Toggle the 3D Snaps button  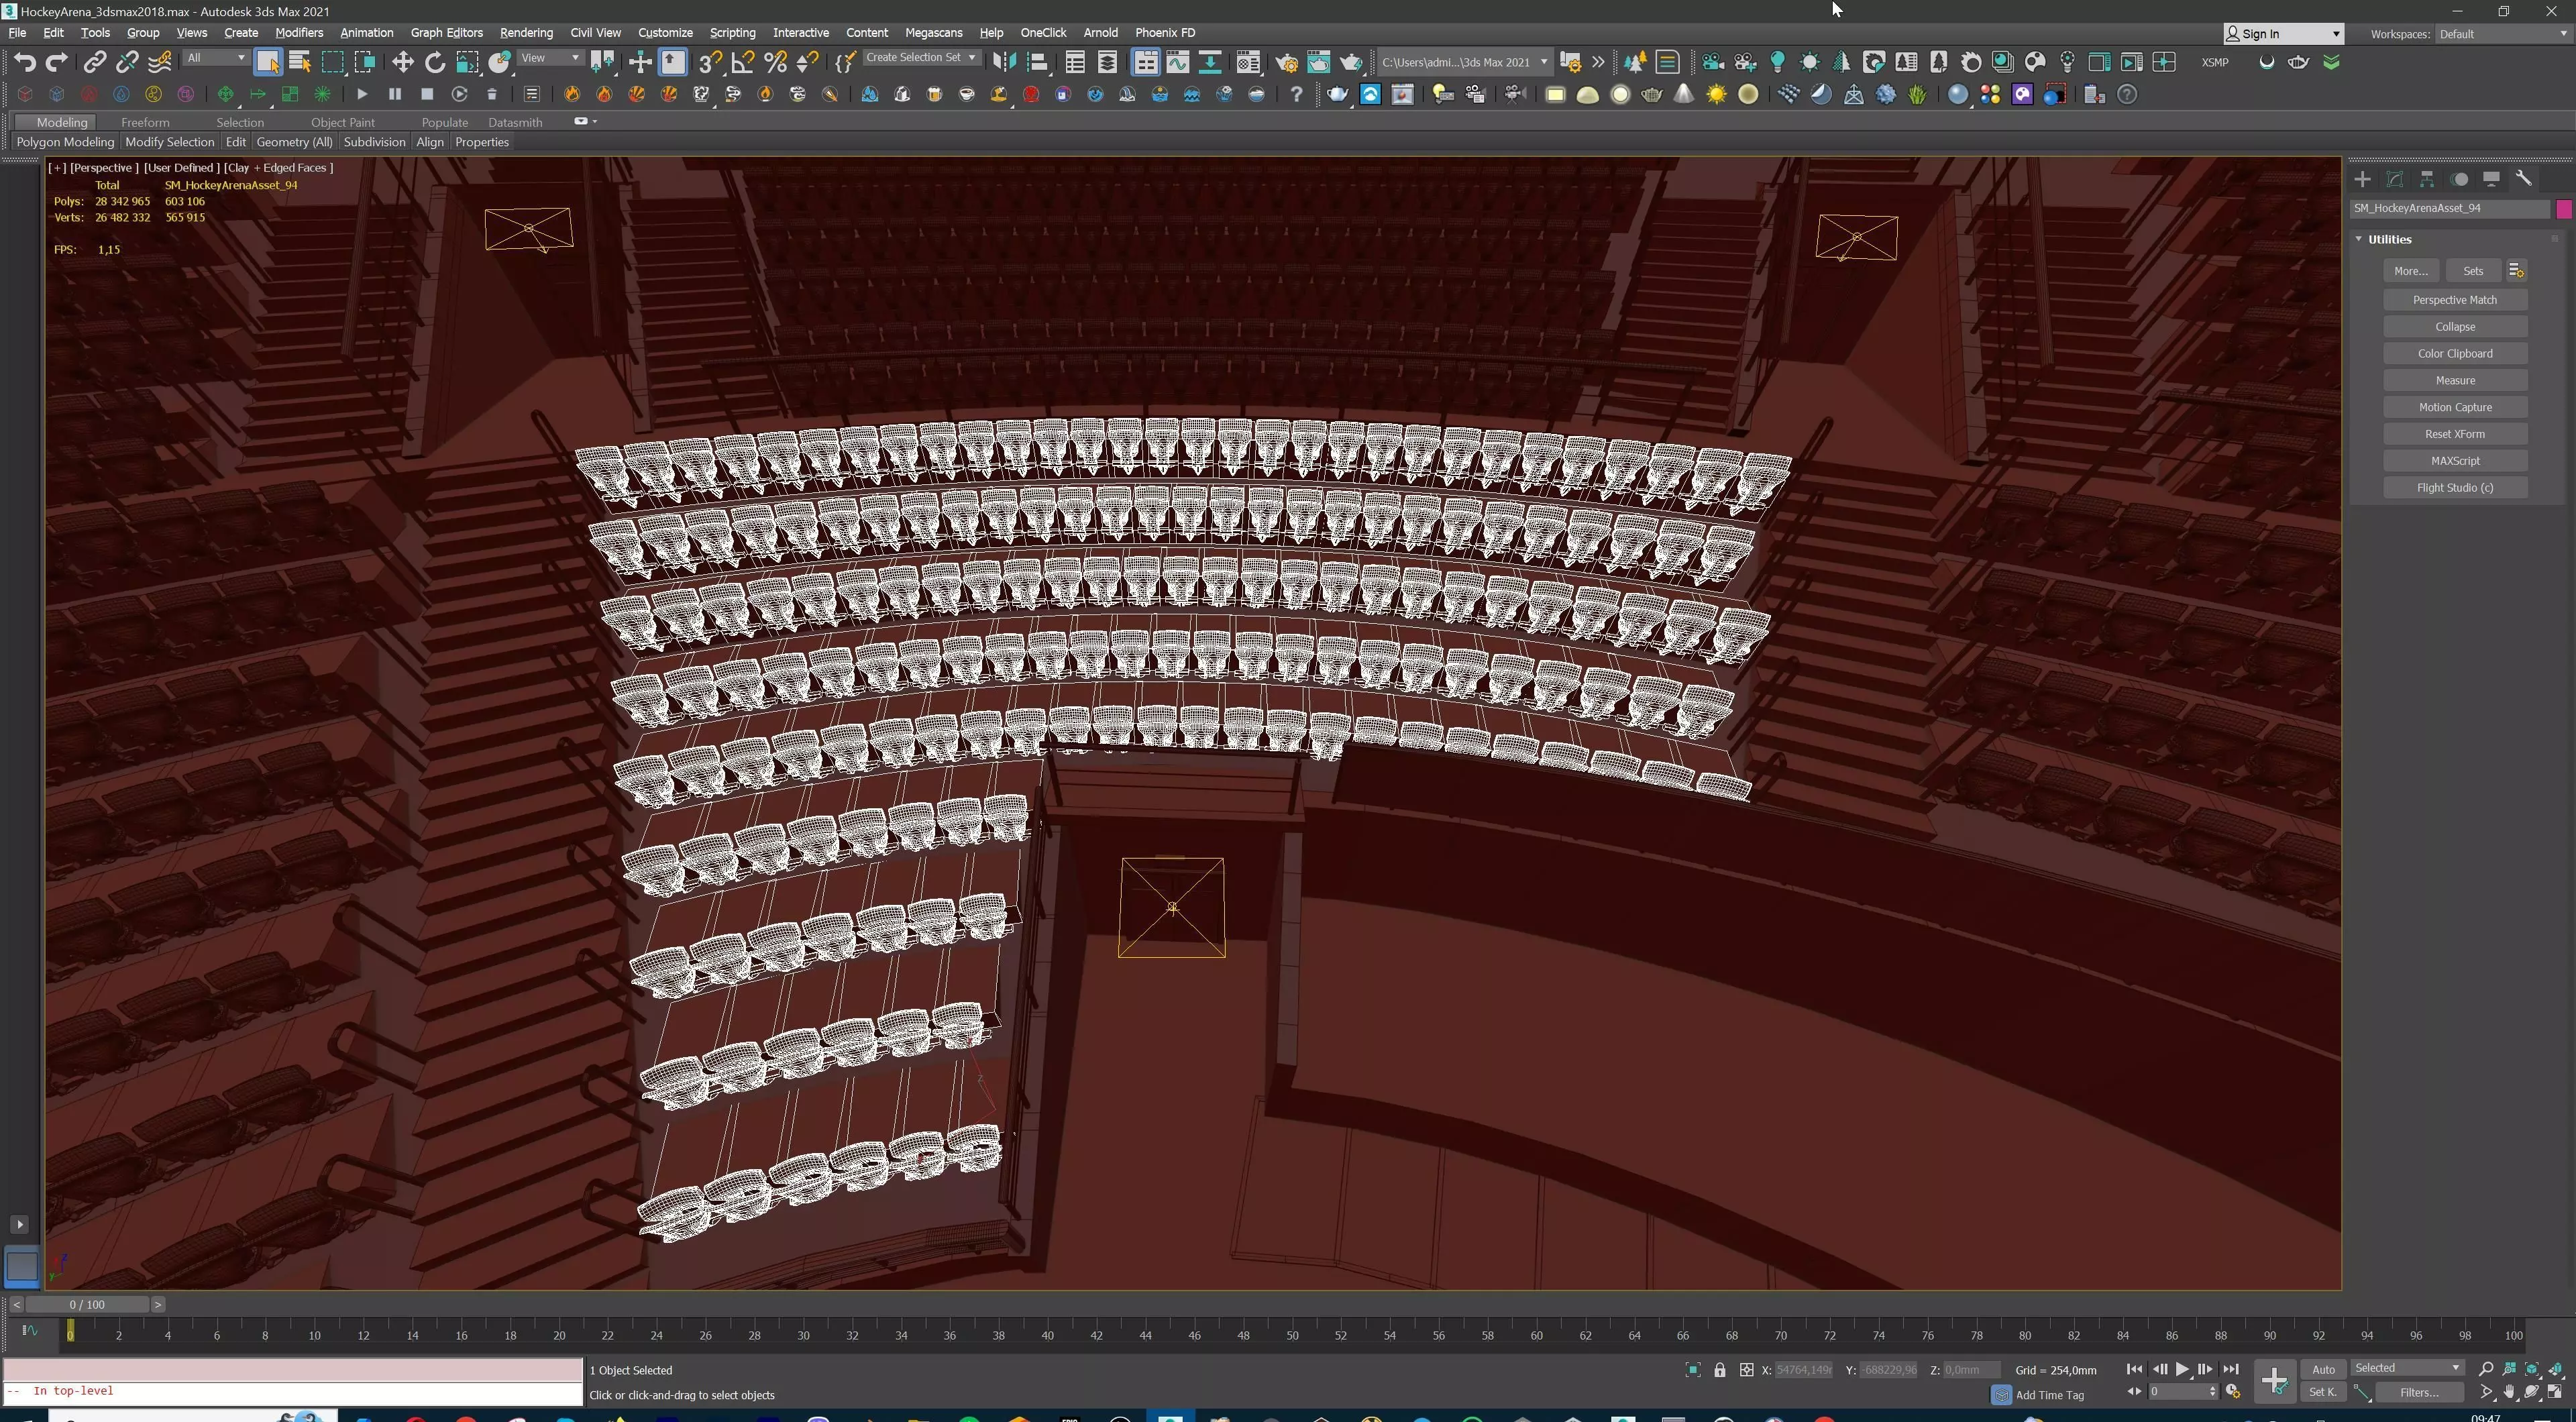[710, 62]
